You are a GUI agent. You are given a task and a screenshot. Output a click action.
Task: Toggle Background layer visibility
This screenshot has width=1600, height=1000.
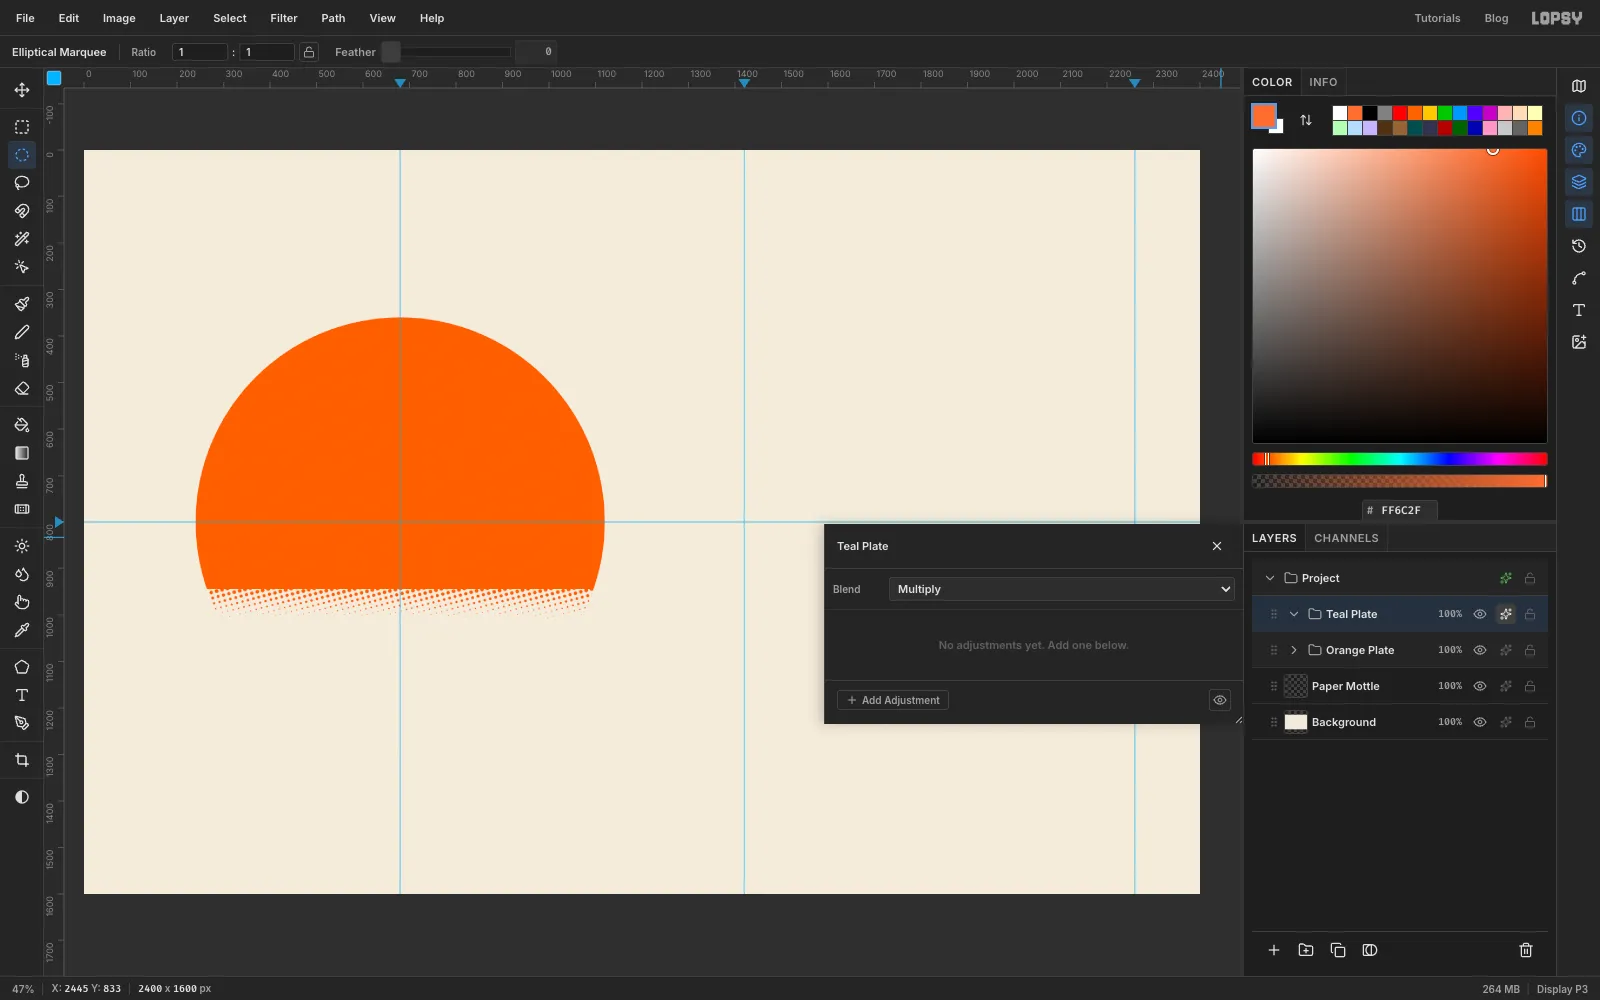1480,722
